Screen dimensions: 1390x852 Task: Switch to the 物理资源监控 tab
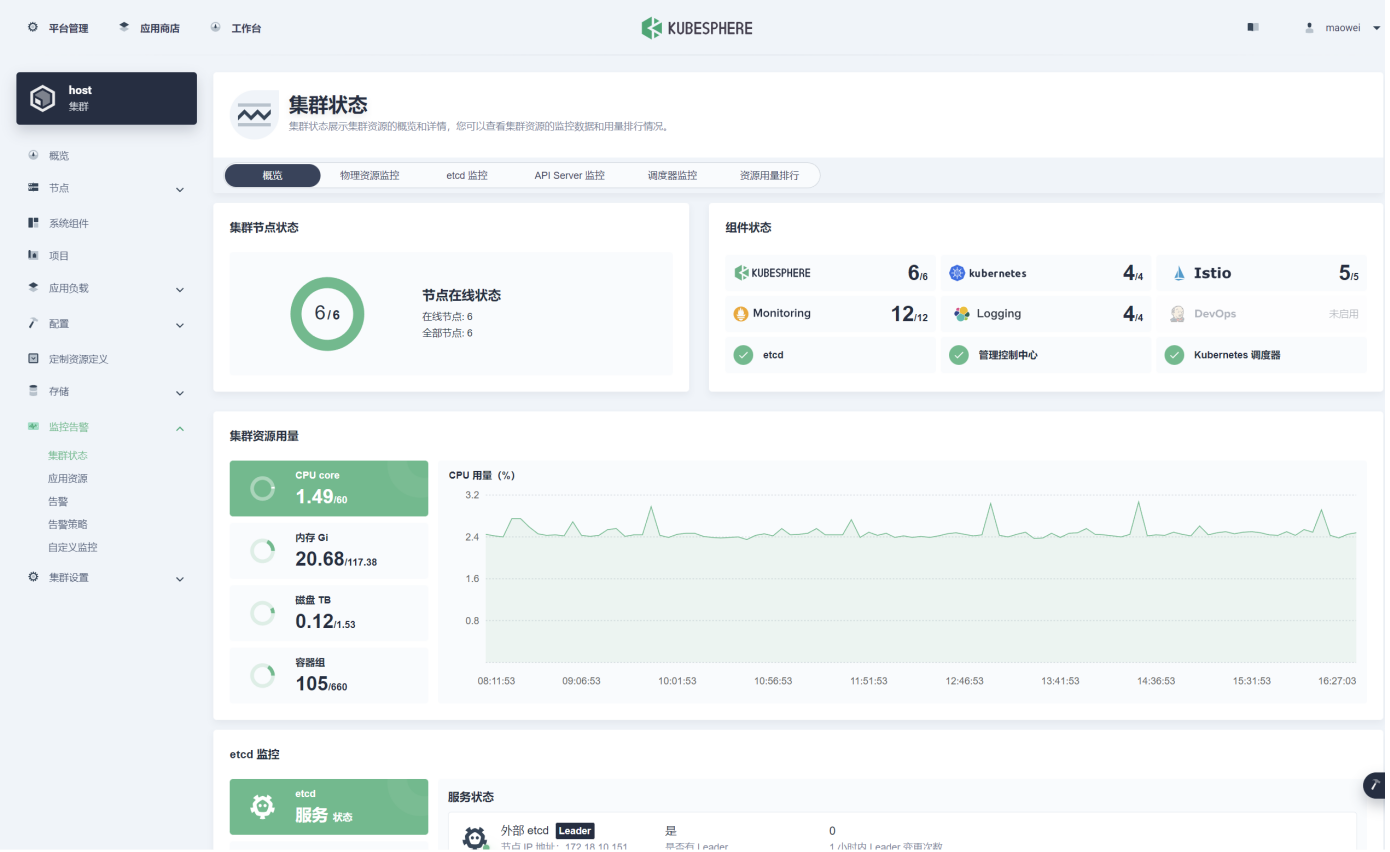369,175
